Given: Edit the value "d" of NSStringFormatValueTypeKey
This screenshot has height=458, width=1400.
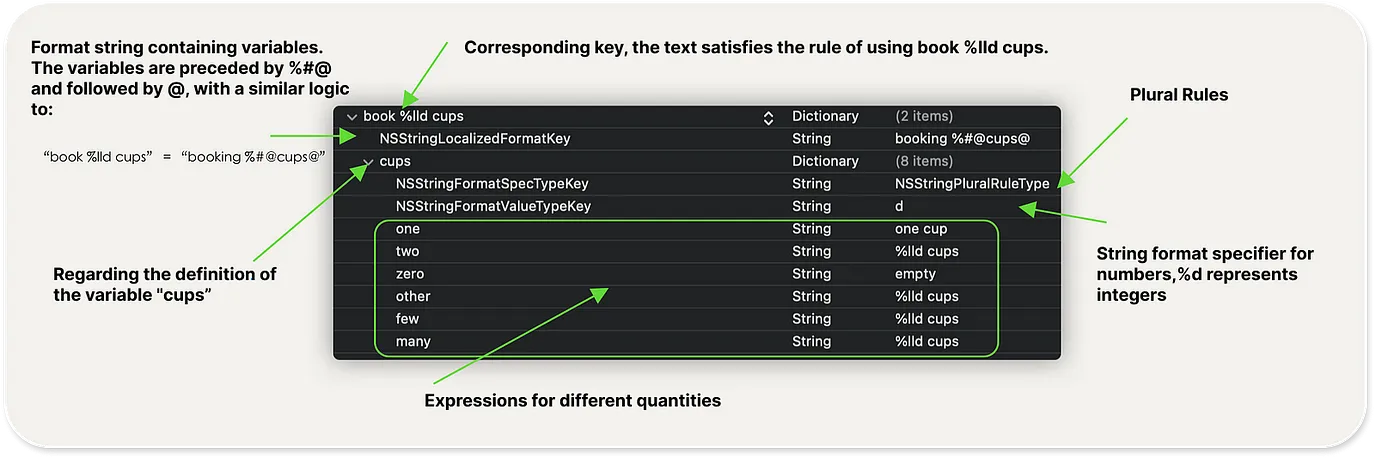Looking at the screenshot, I should 899,207.
